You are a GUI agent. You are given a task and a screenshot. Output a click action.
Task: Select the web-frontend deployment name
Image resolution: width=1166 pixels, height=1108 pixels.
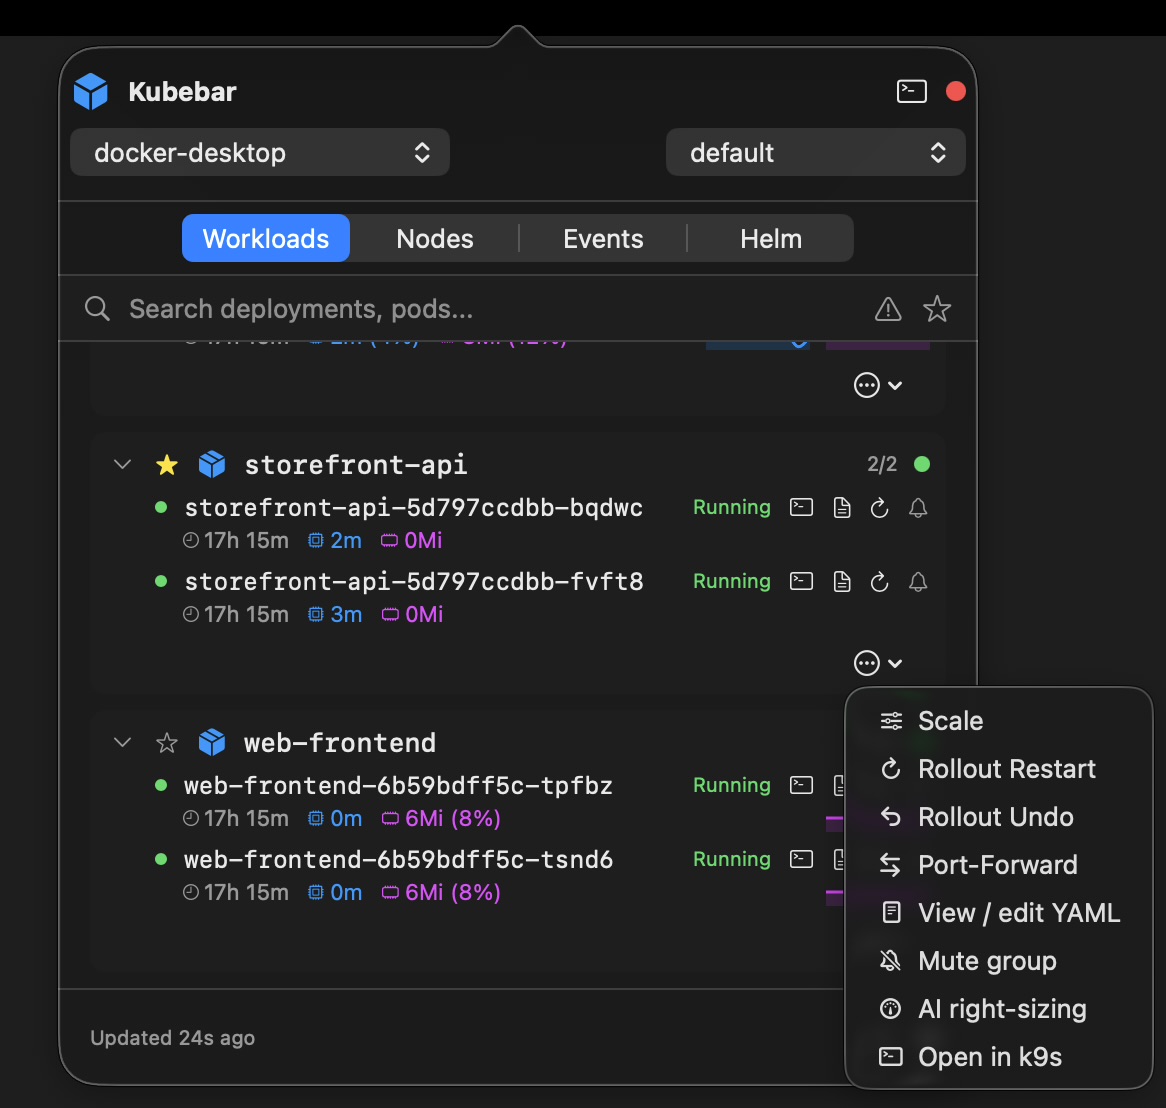click(340, 743)
